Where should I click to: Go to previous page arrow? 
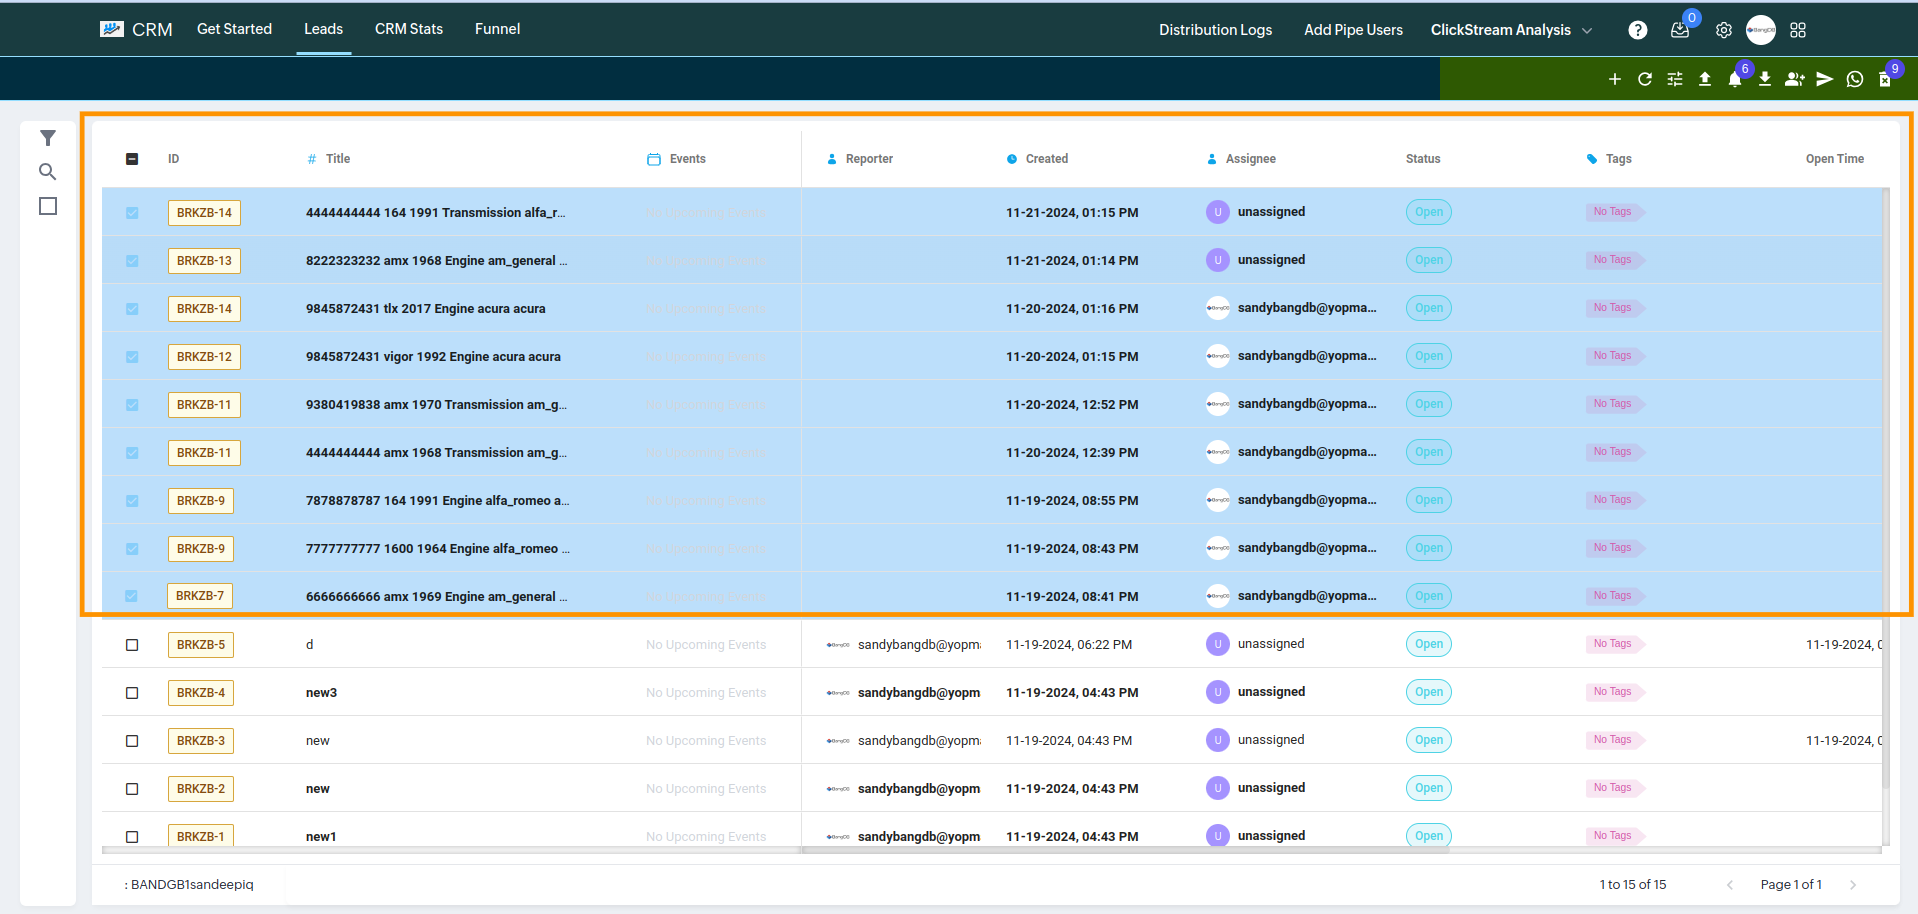pos(1730,885)
